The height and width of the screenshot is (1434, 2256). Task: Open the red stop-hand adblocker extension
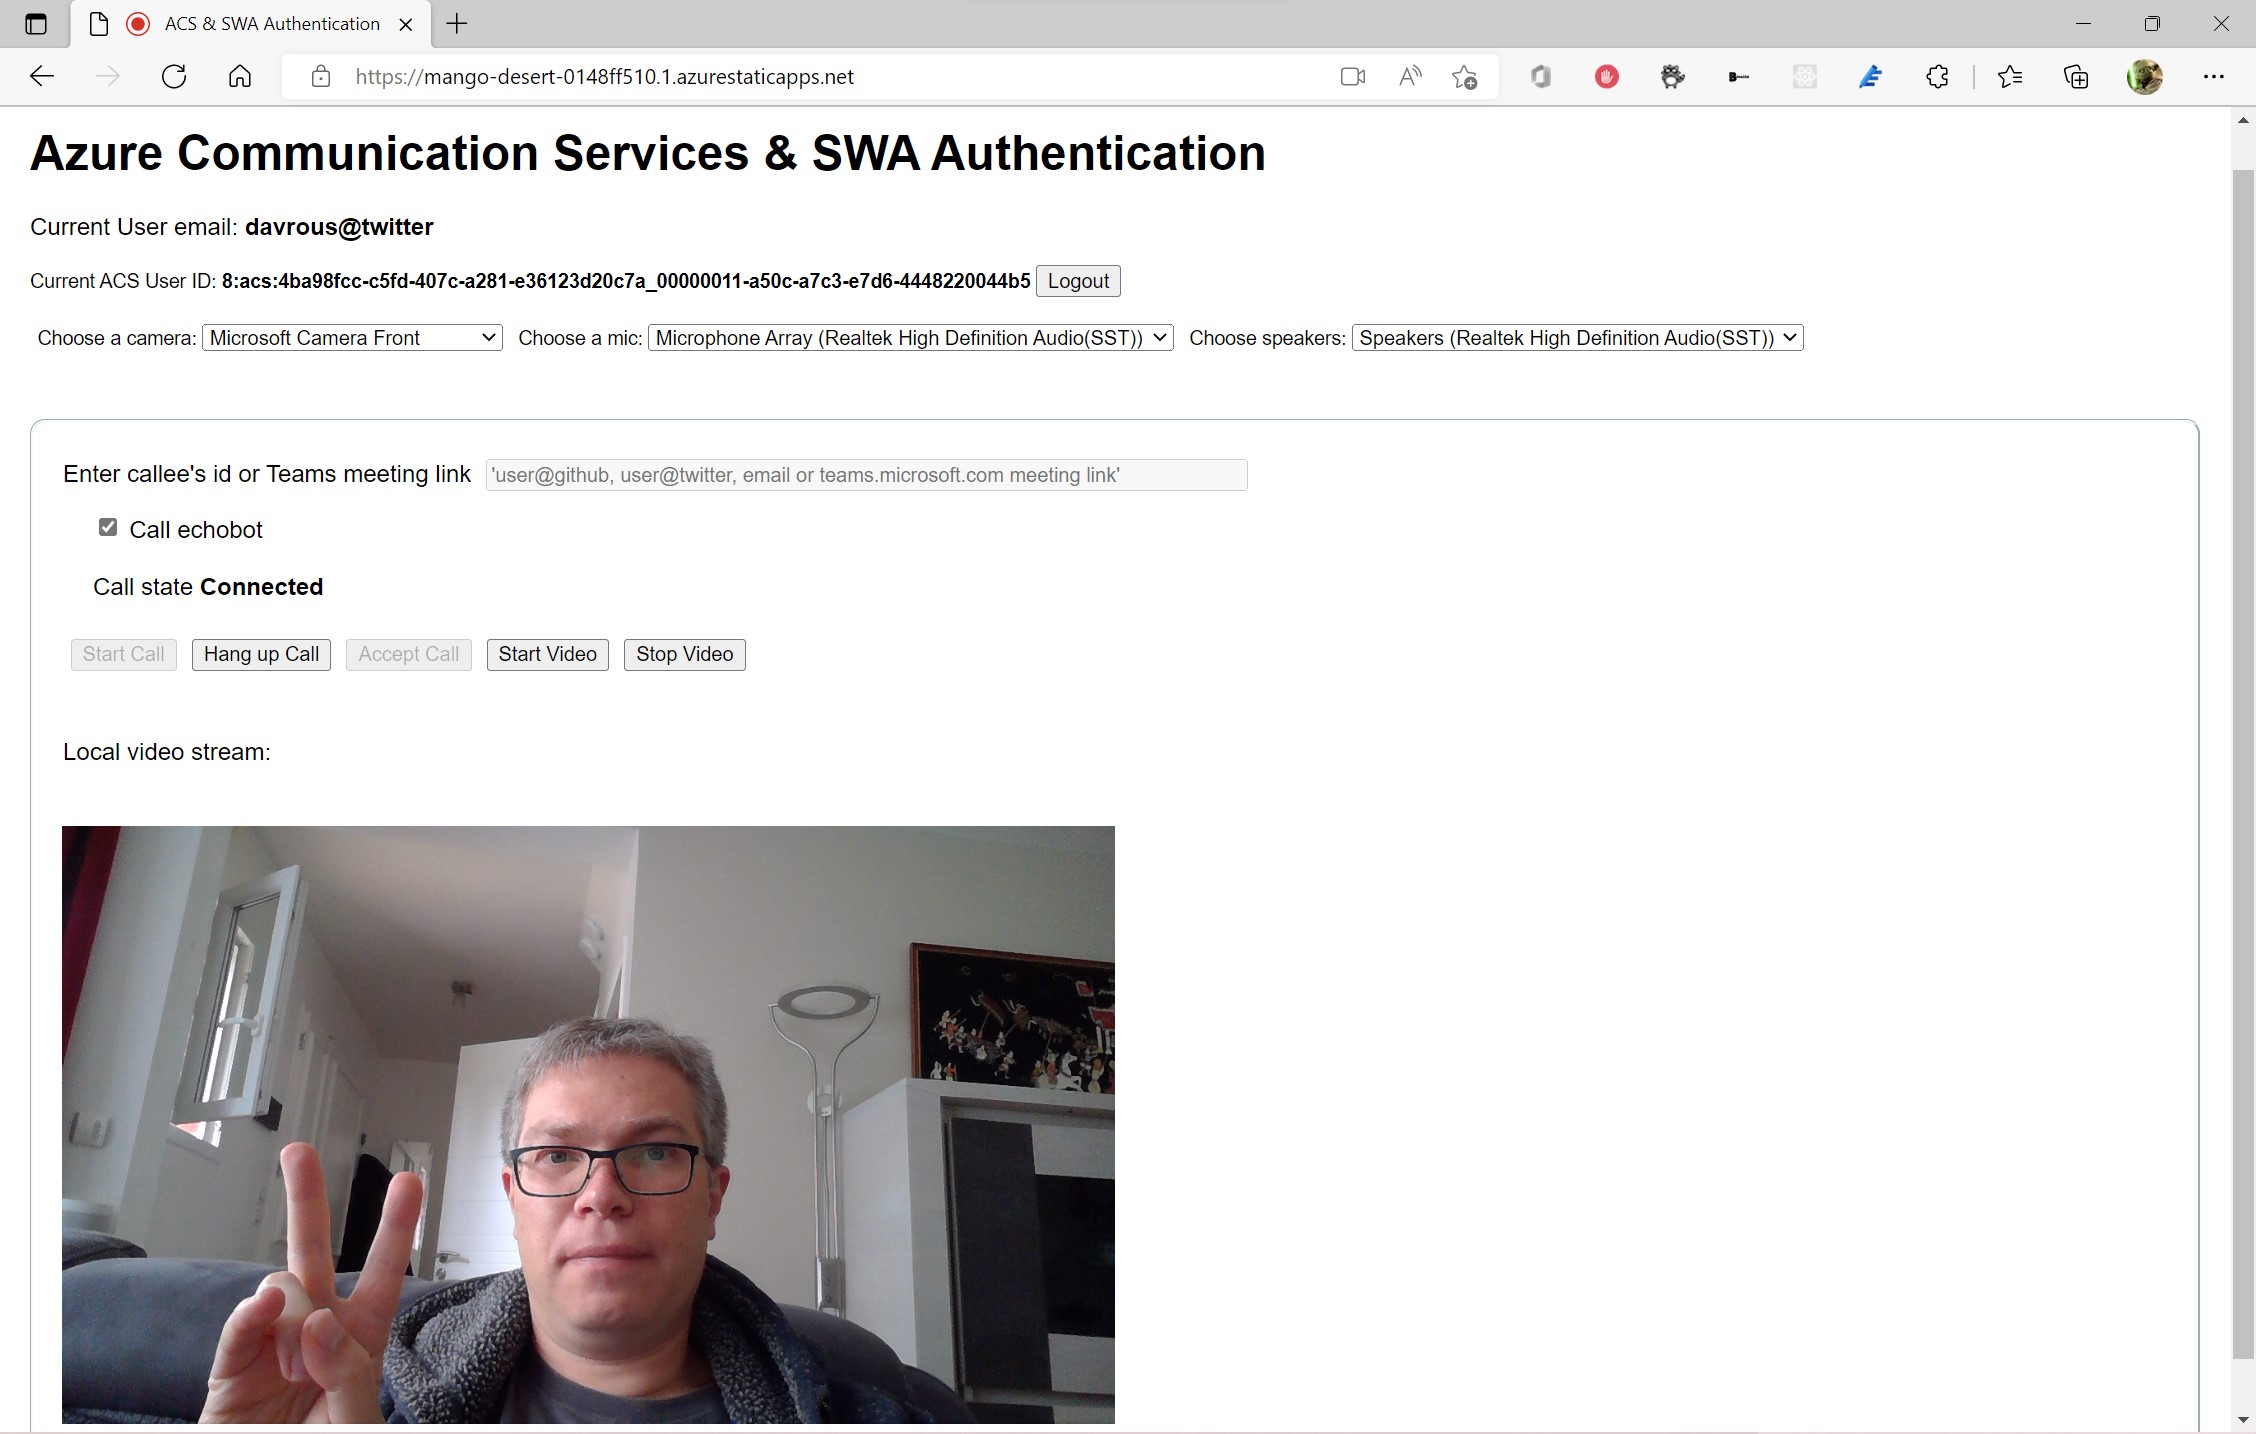[1607, 77]
